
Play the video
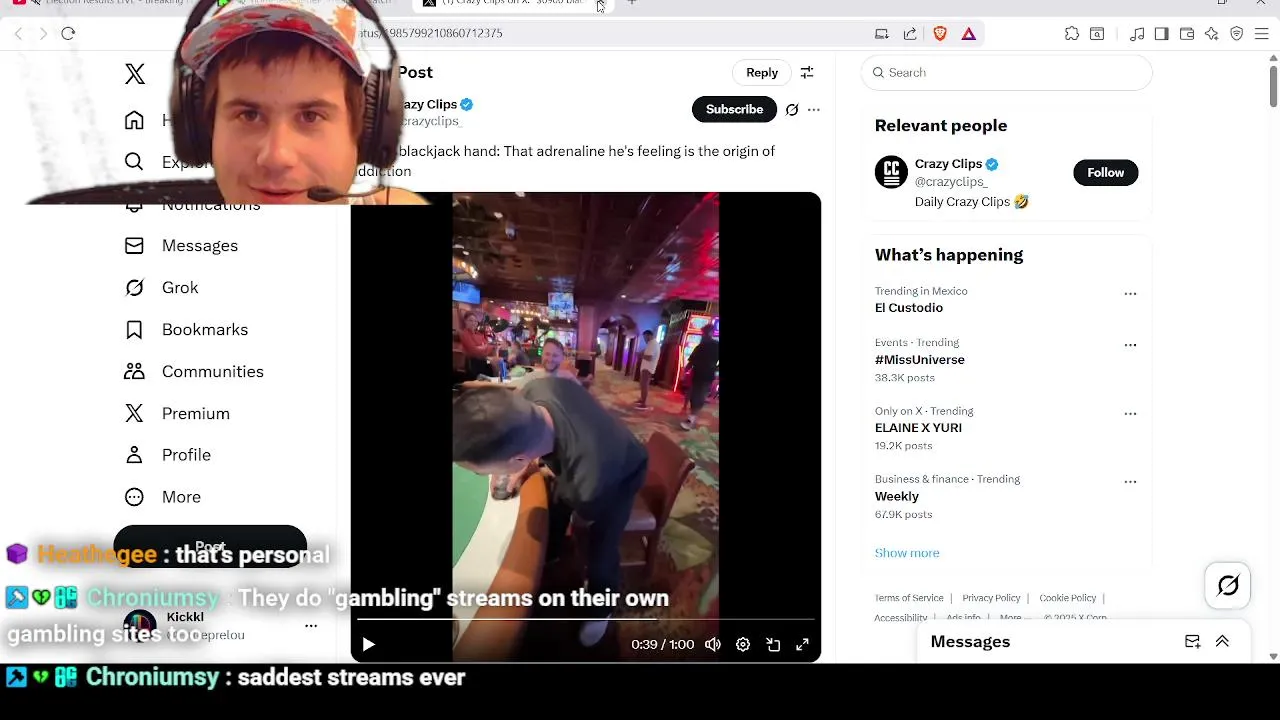tap(368, 645)
